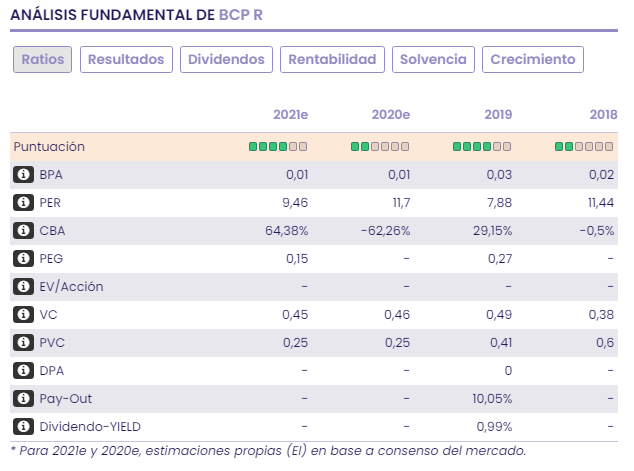Click the EV/Acción info icon
Image resolution: width=634 pixels, height=471 pixels.
[x=23, y=287]
